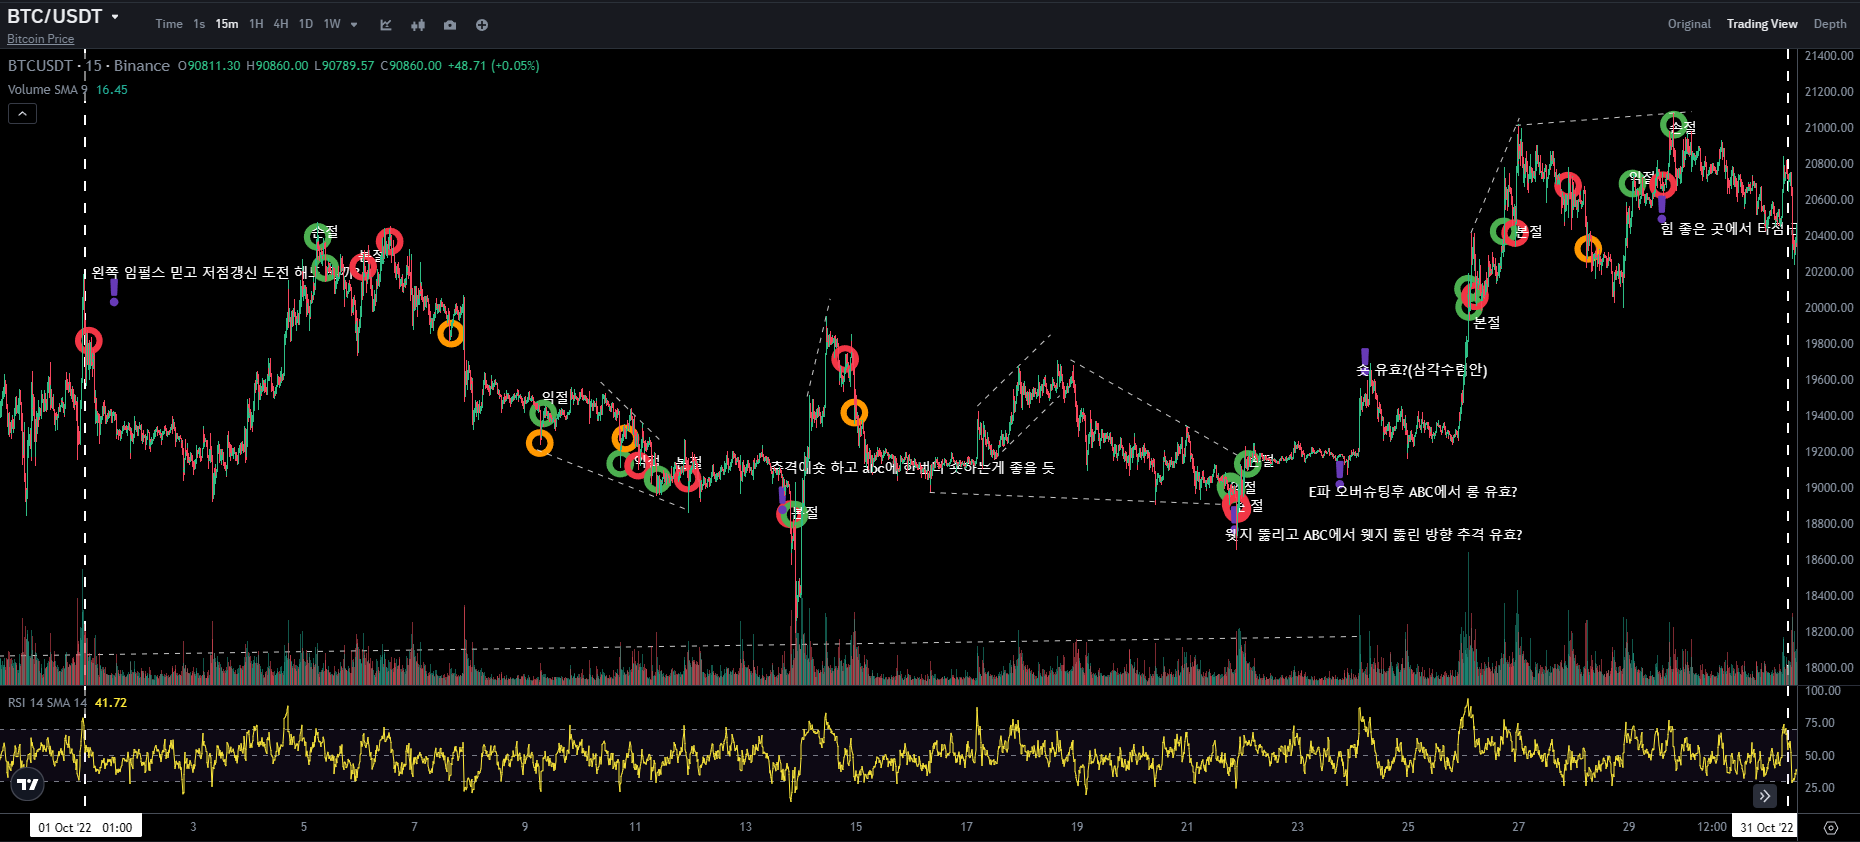This screenshot has width=1860, height=842.
Task: Click the plus circle icon in toolbar
Action: (482, 25)
